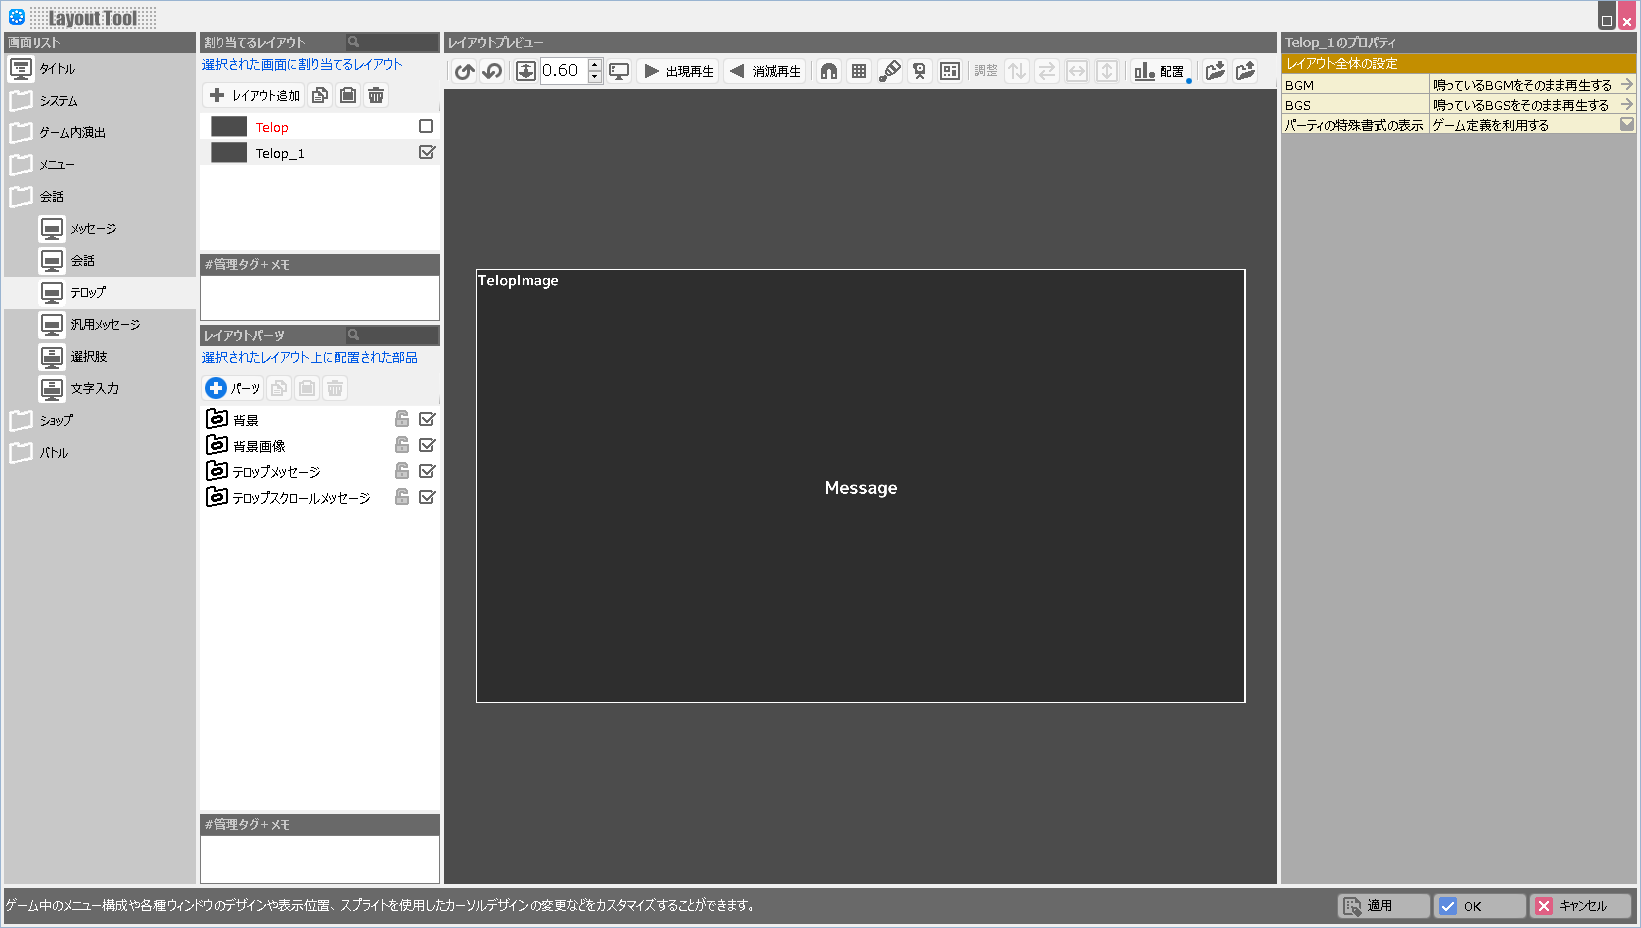Image resolution: width=1641 pixels, height=928 pixels.
Task: Enable the Telop layout checkbox
Action: [x=426, y=127]
